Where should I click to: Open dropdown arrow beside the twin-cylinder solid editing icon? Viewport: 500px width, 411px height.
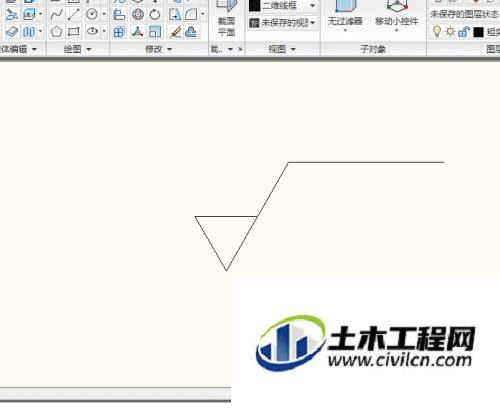click(40, 32)
